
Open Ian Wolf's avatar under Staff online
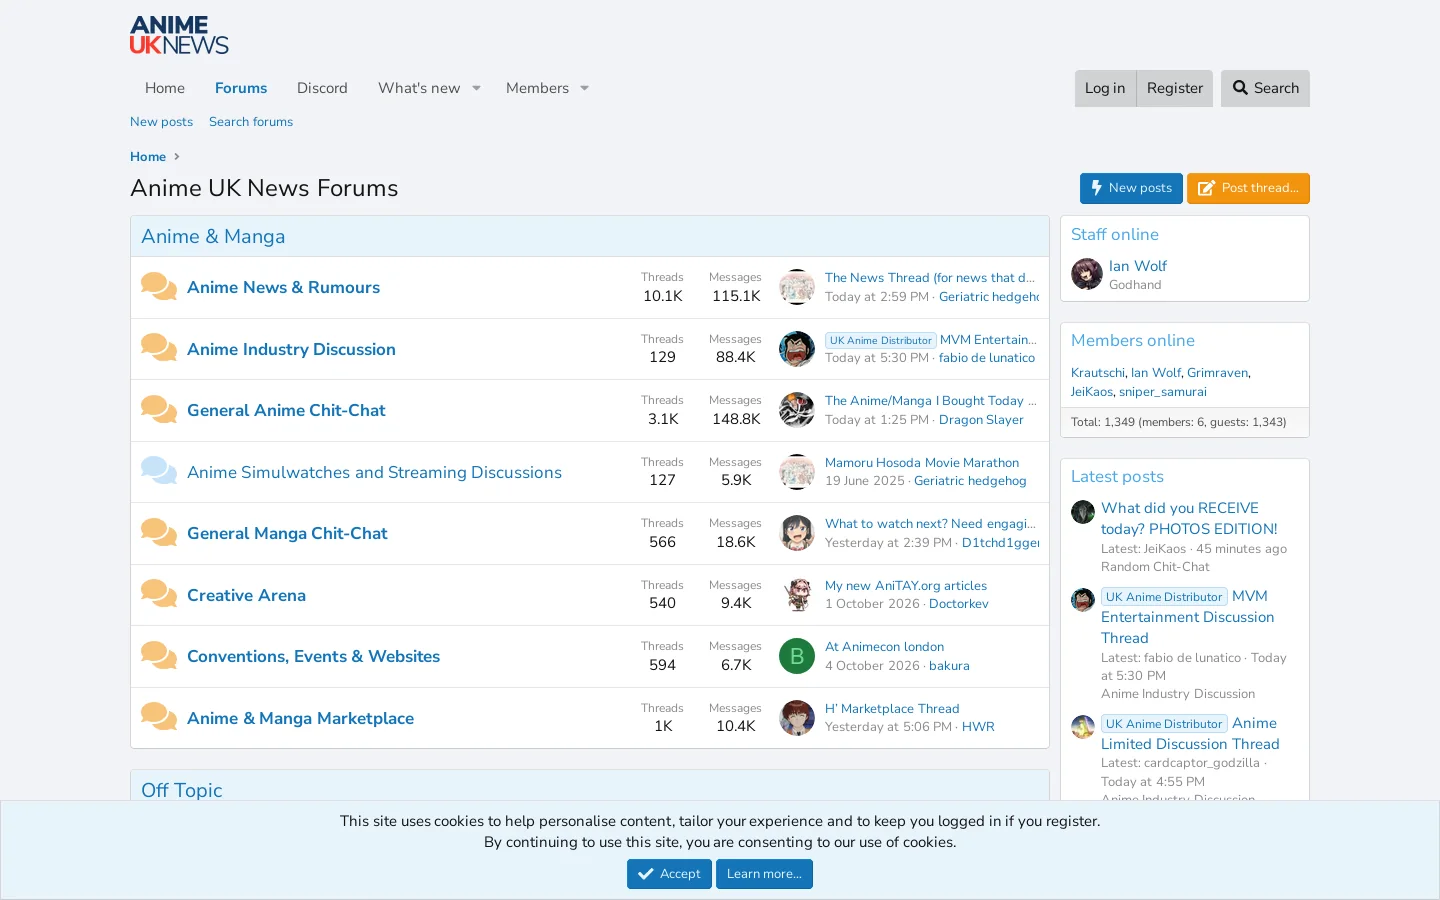coord(1087,274)
